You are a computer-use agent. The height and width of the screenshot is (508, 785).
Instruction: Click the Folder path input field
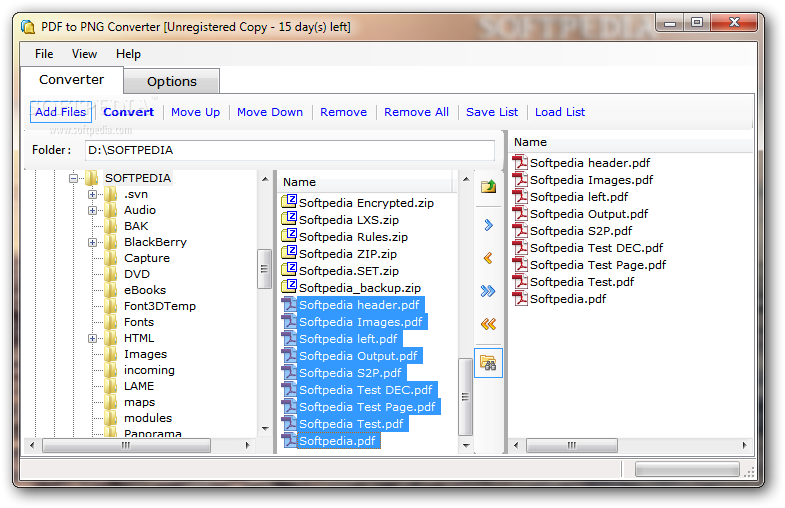(290, 150)
